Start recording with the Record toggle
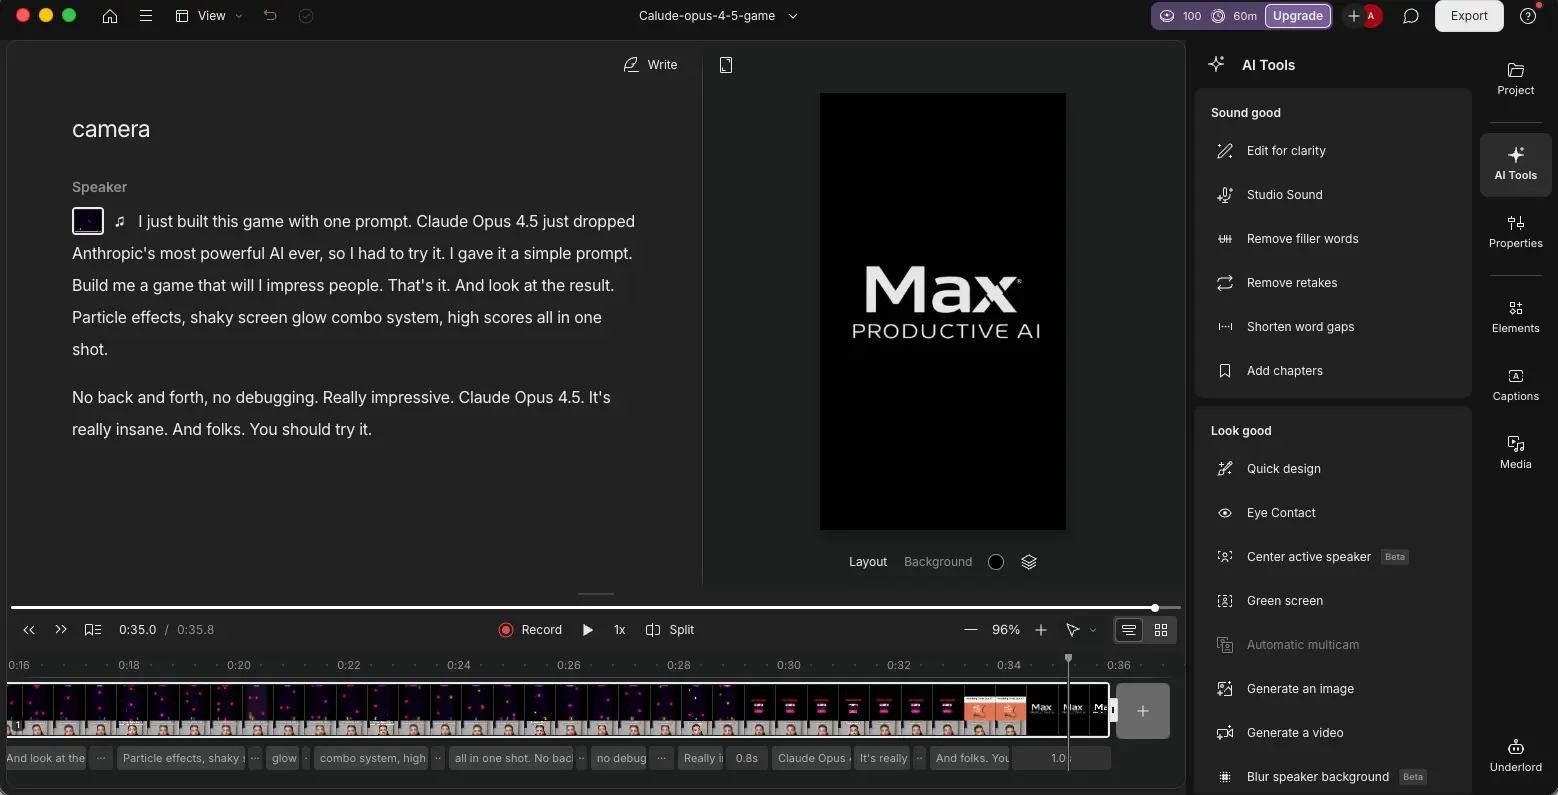Image resolution: width=1558 pixels, height=795 pixels. [530, 630]
